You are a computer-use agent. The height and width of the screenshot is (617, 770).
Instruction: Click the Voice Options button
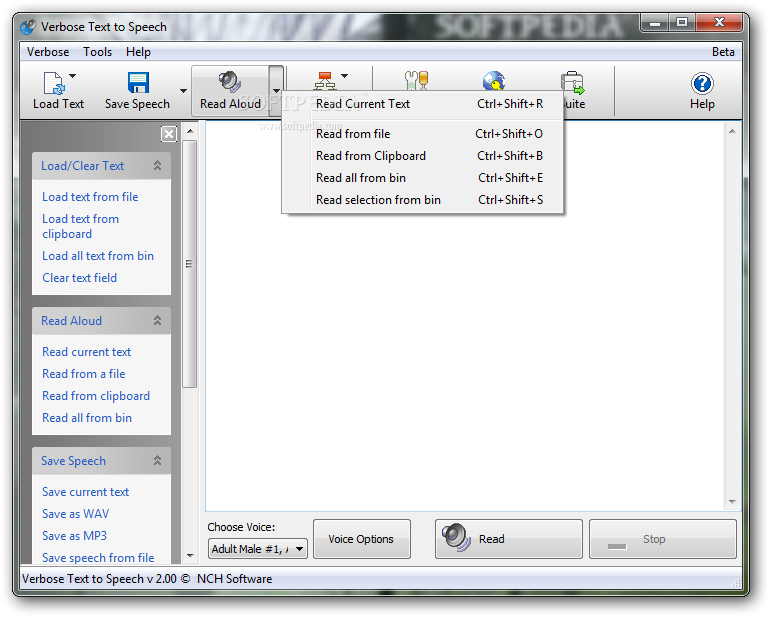[361, 539]
